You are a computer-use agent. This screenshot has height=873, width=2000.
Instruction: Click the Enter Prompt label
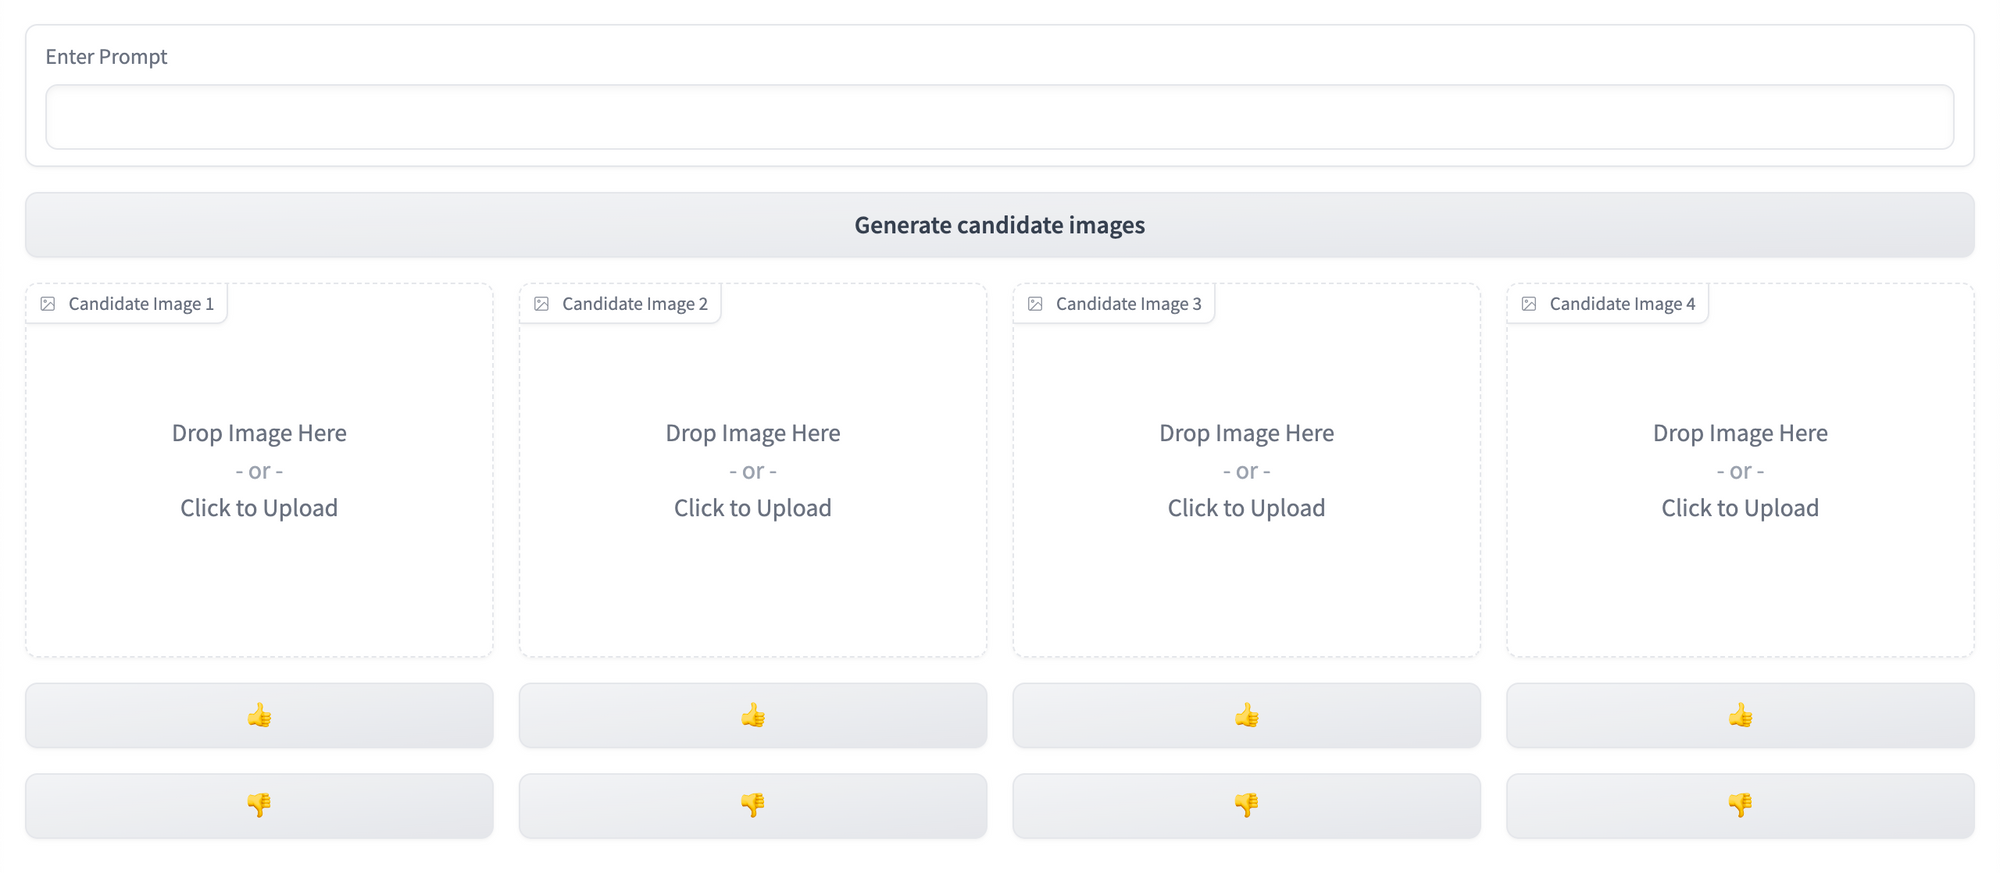tap(106, 57)
